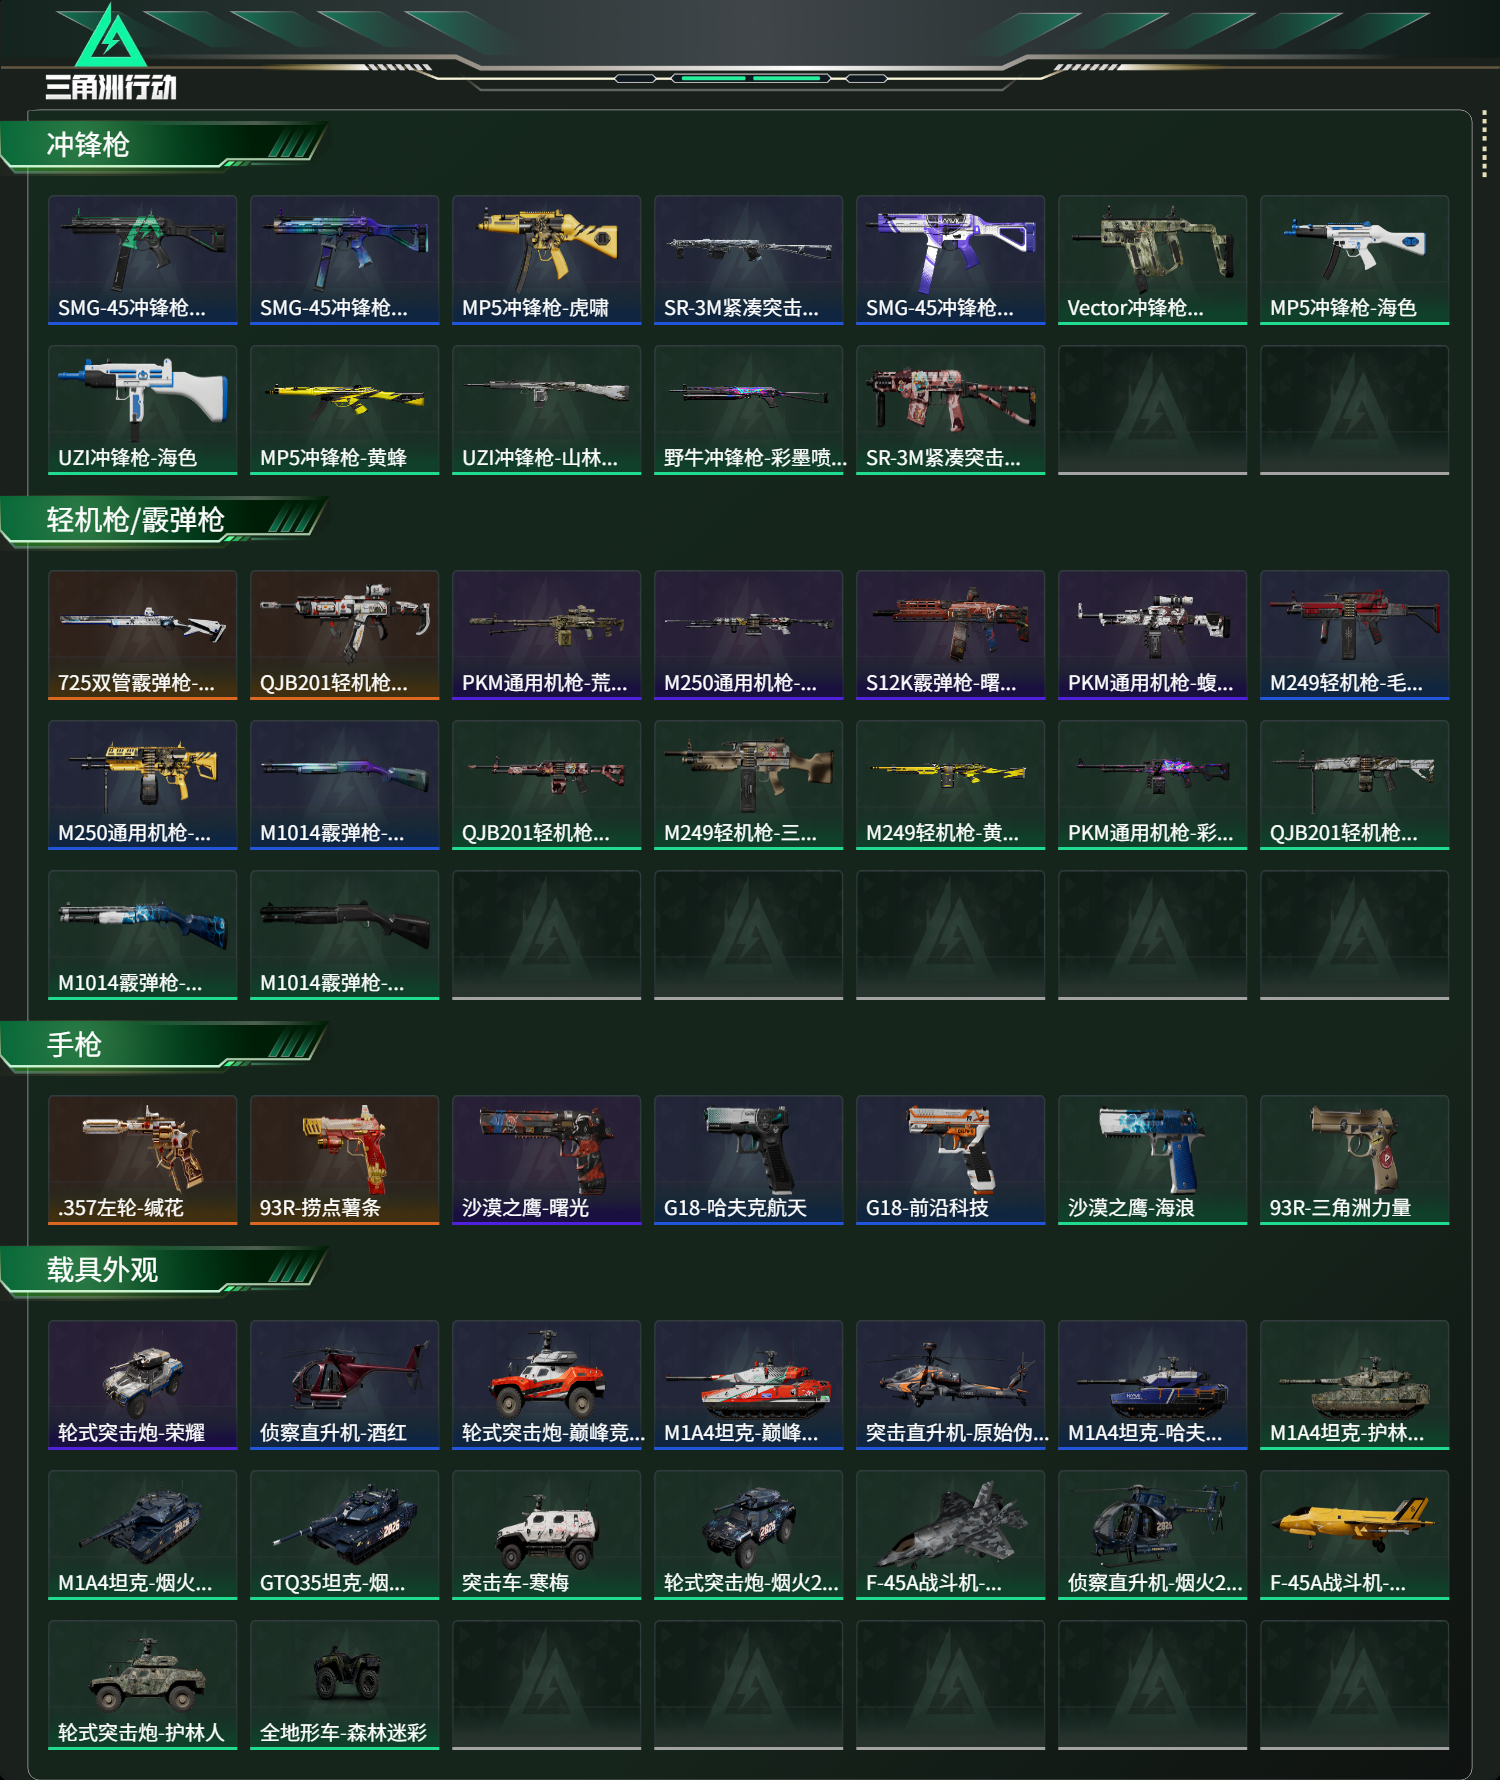Click the 轮式突击炮-荣耀 vehicle skin
Image resolution: width=1500 pixels, height=1780 pixels.
[x=142, y=1385]
